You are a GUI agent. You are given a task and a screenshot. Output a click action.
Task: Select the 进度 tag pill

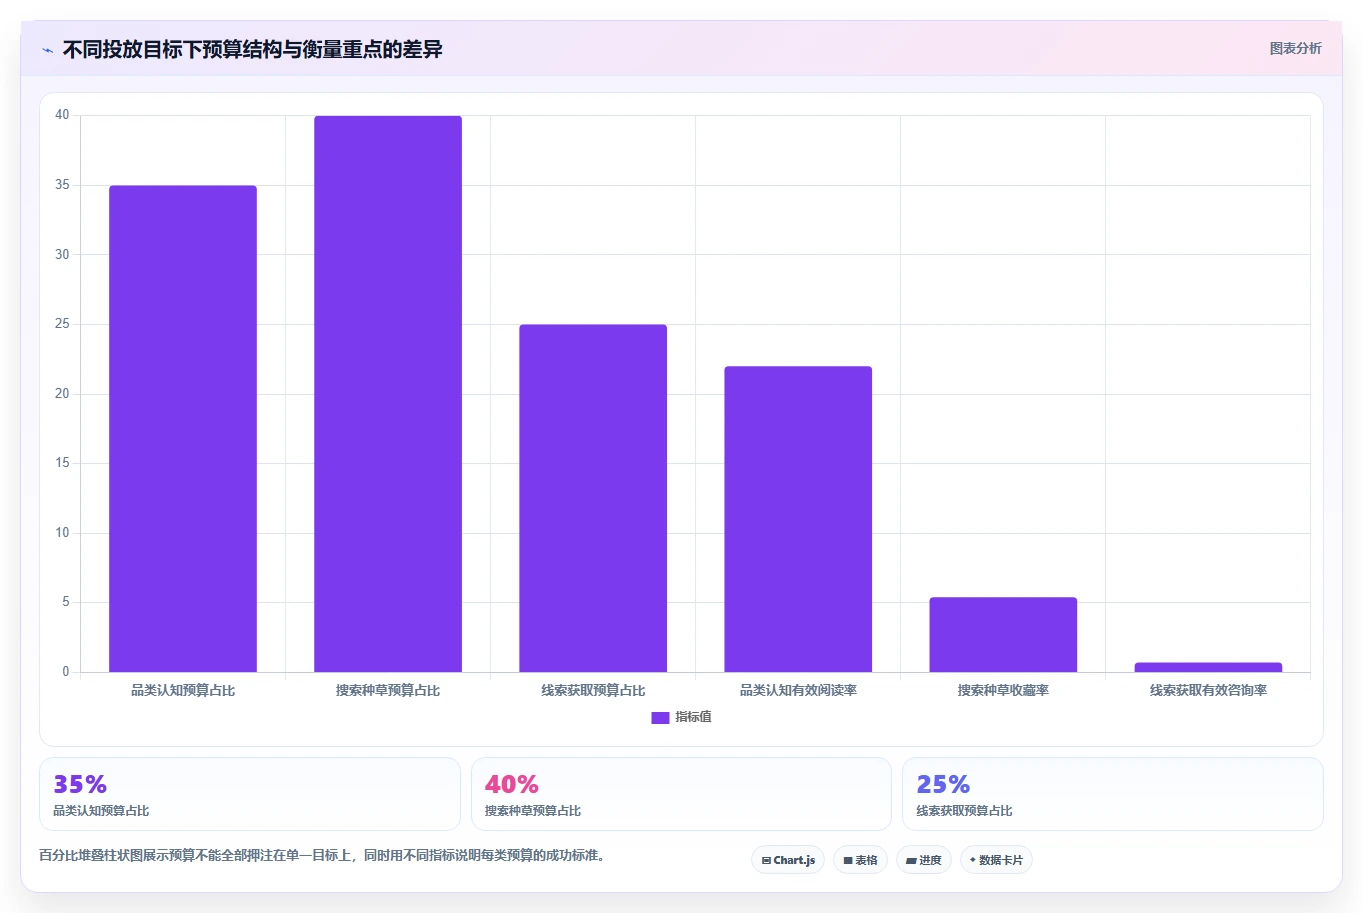click(924, 860)
